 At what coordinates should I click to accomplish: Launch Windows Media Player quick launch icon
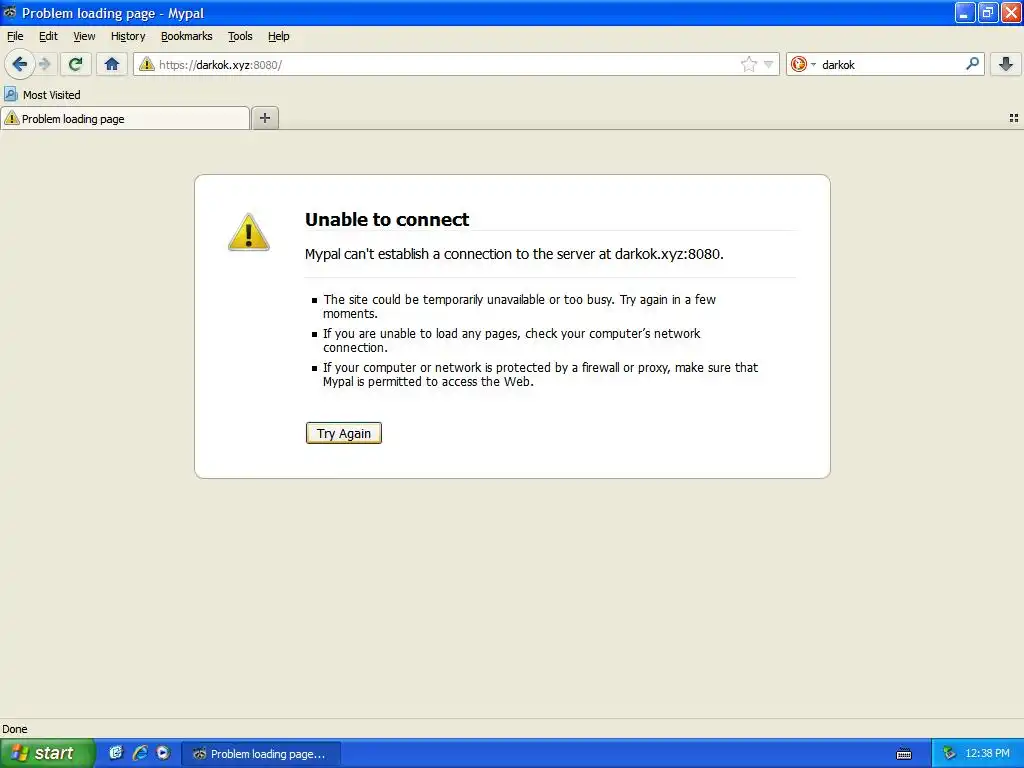(163, 753)
